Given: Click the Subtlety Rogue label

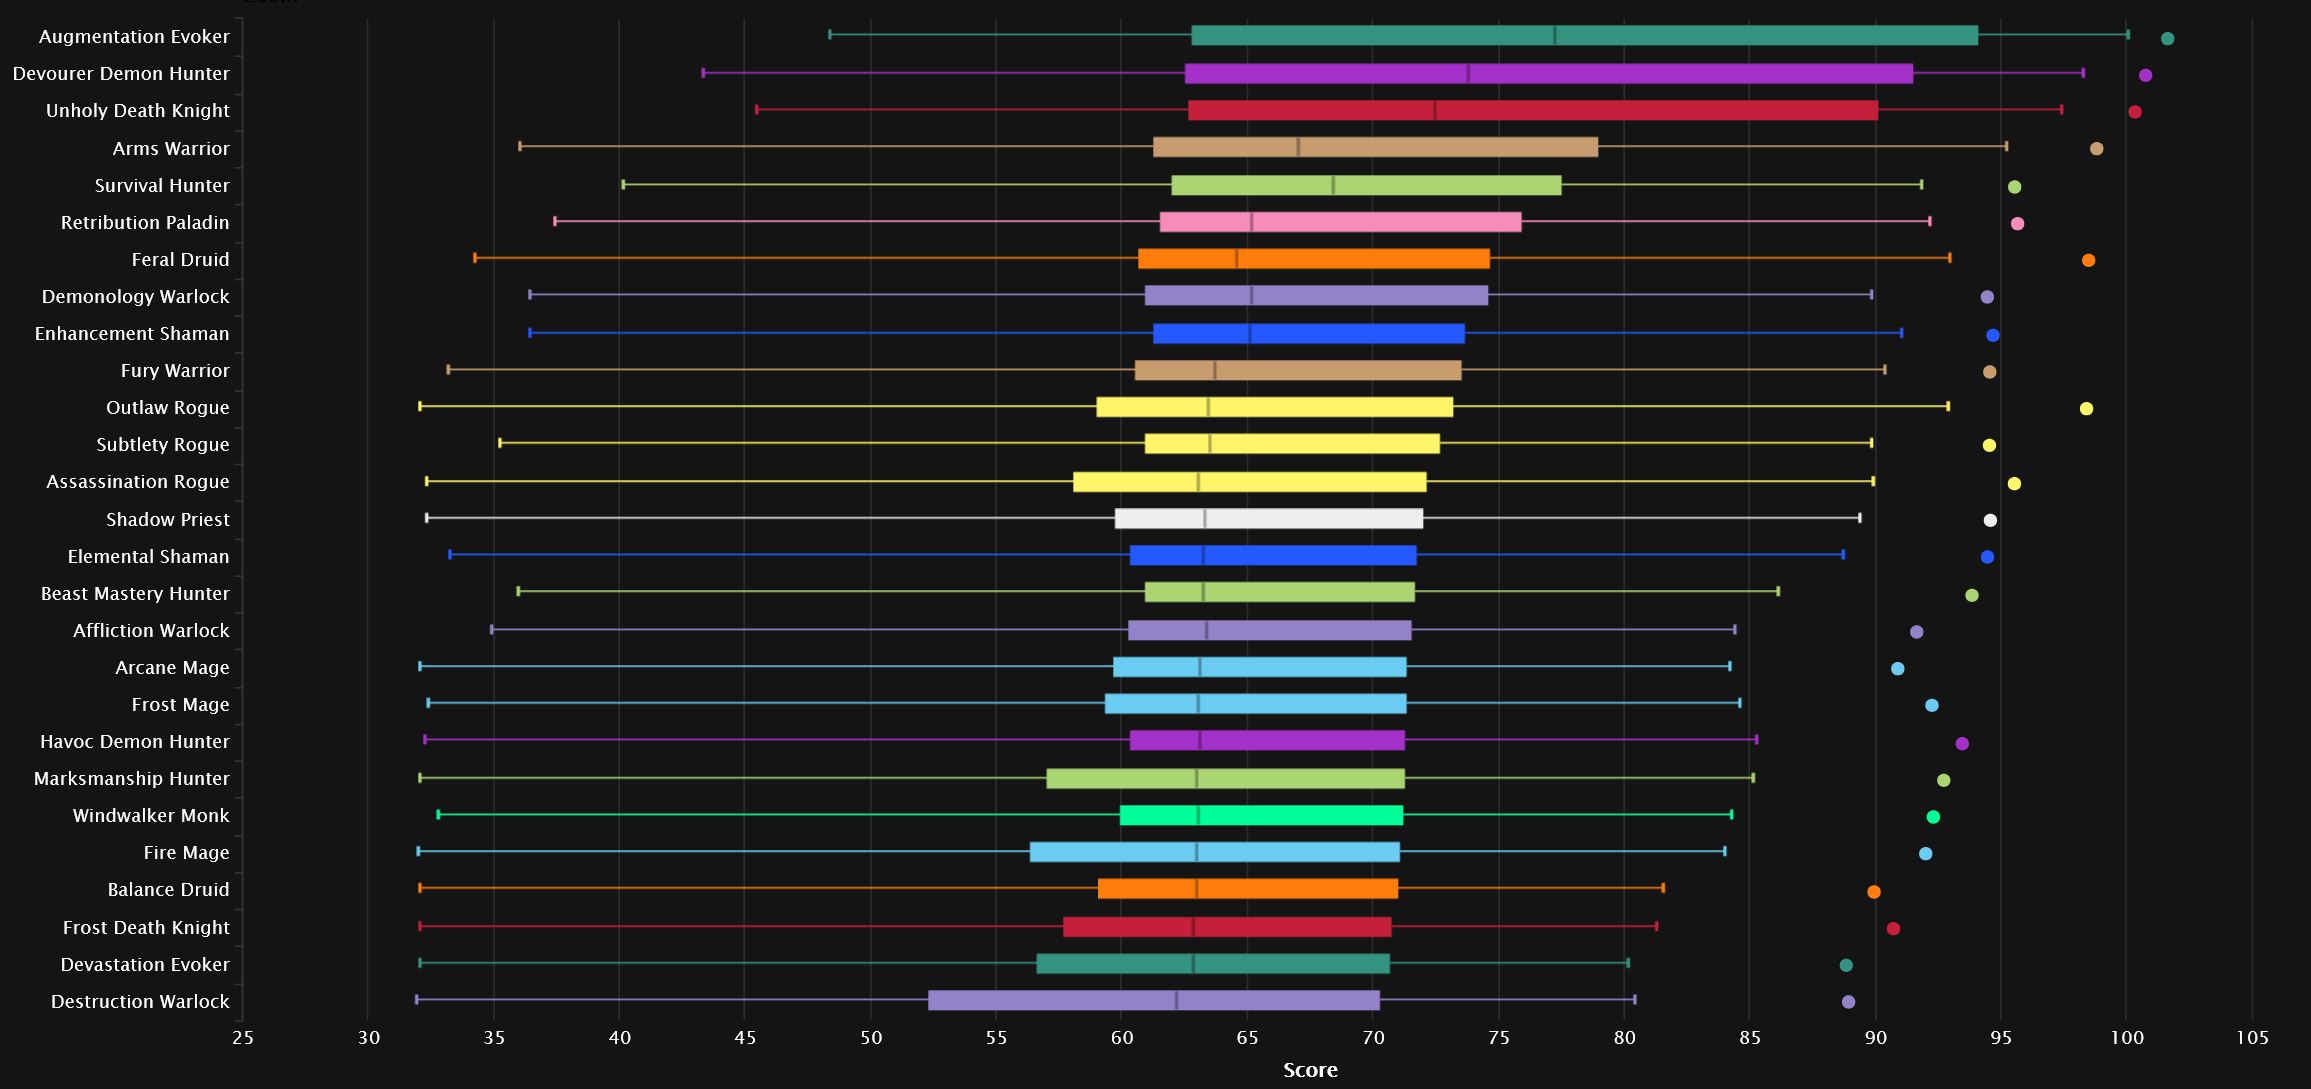Looking at the screenshot, I should click(x=163, y=445).
